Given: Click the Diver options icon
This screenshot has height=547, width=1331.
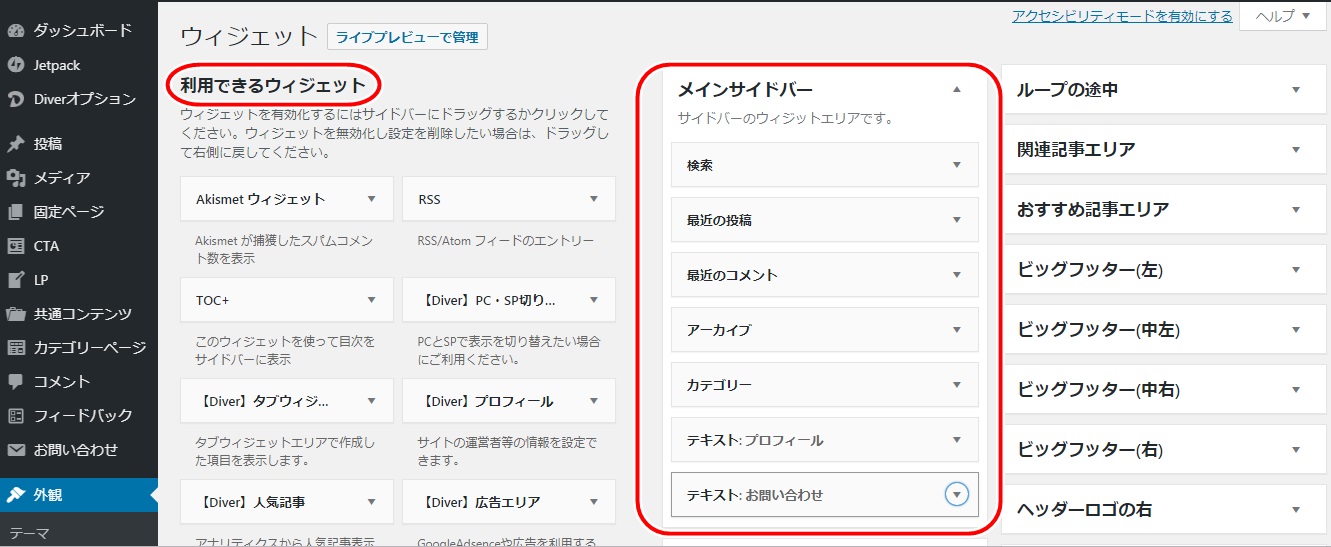Looking at the screenshot, I should pos(16,99).
